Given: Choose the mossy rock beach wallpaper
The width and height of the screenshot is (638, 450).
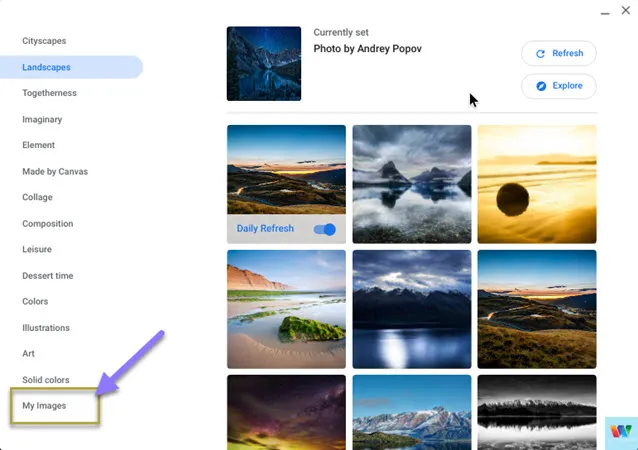Looking at the screenshot, I should [286, 309].
